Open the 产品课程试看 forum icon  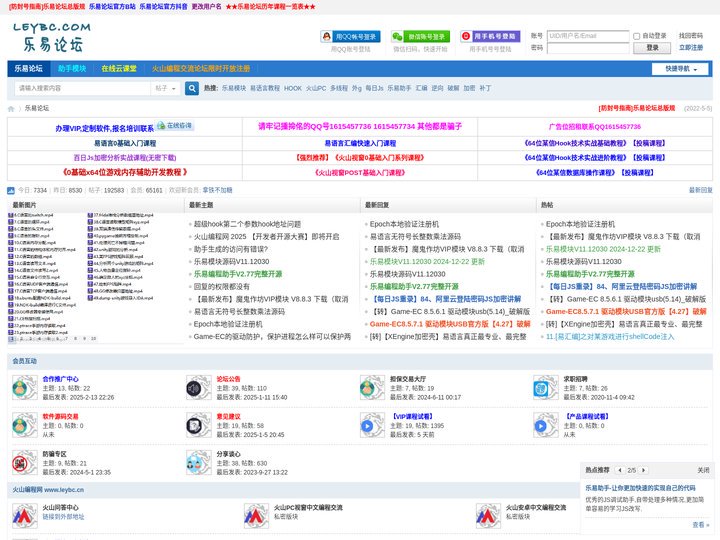(x=546, y=425)
